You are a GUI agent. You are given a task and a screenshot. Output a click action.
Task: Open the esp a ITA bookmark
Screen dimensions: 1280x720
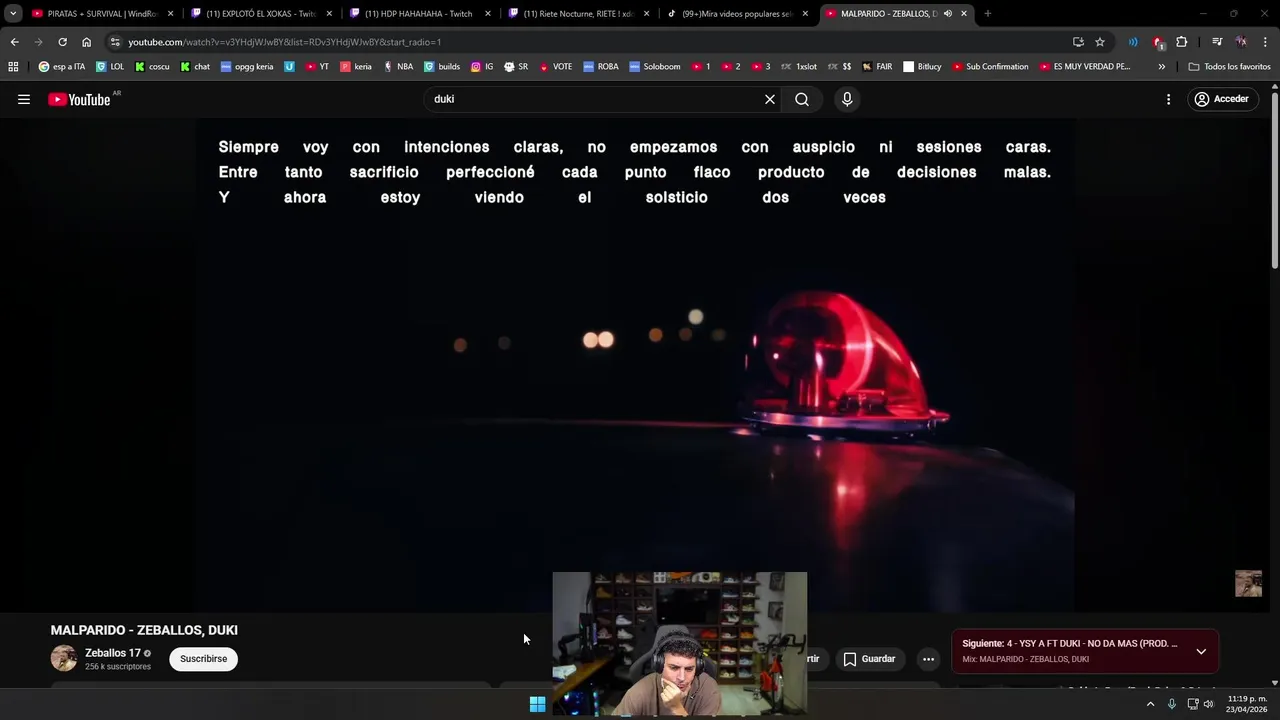(62, 67)
